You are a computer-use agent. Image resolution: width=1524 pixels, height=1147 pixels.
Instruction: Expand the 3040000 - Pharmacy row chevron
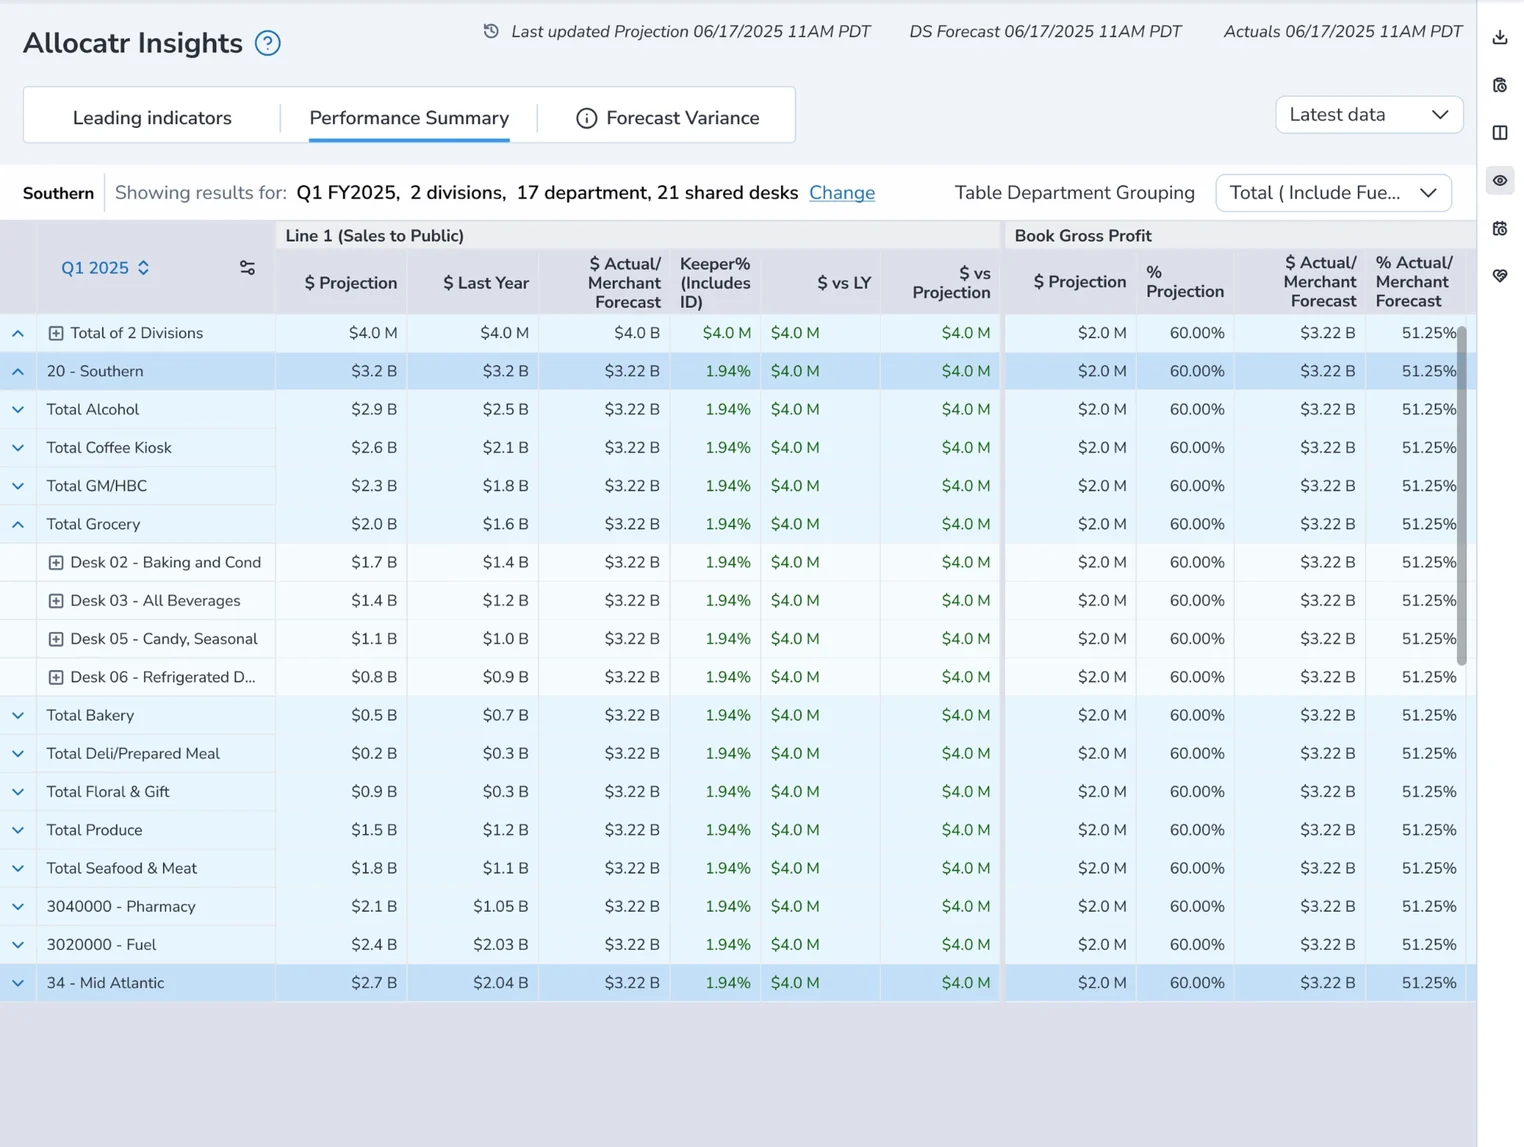pos(18,907)
